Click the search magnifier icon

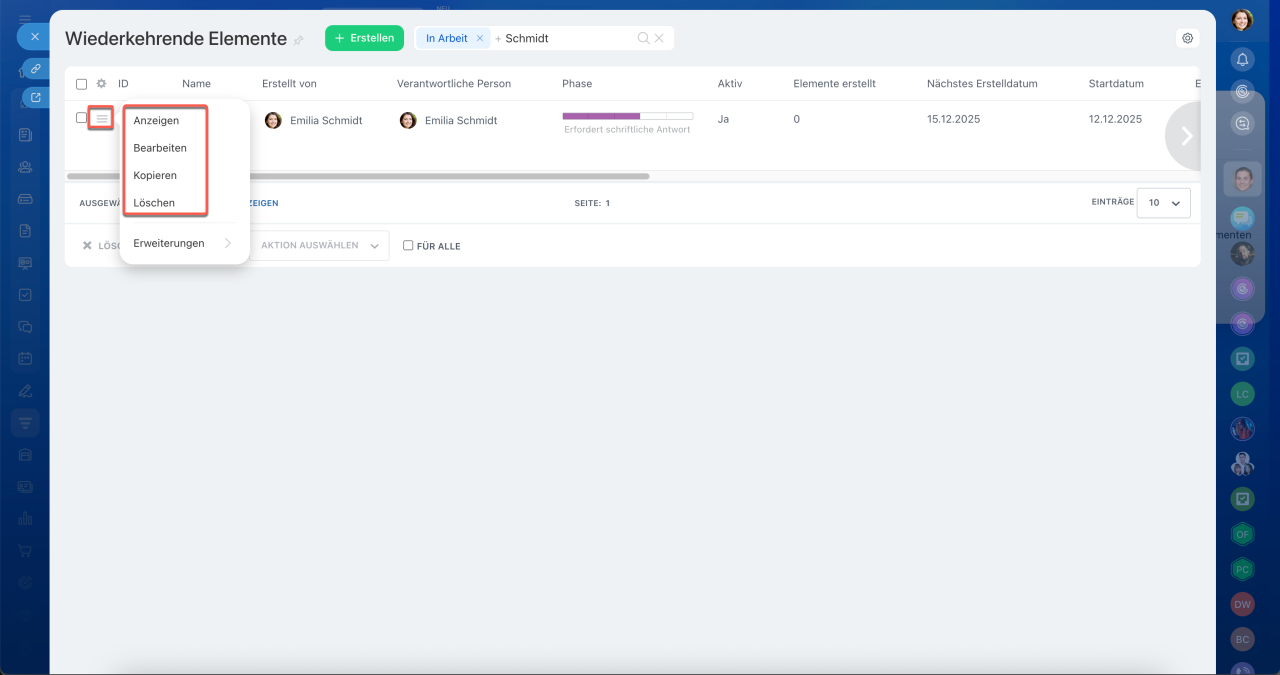coord(643,38)
